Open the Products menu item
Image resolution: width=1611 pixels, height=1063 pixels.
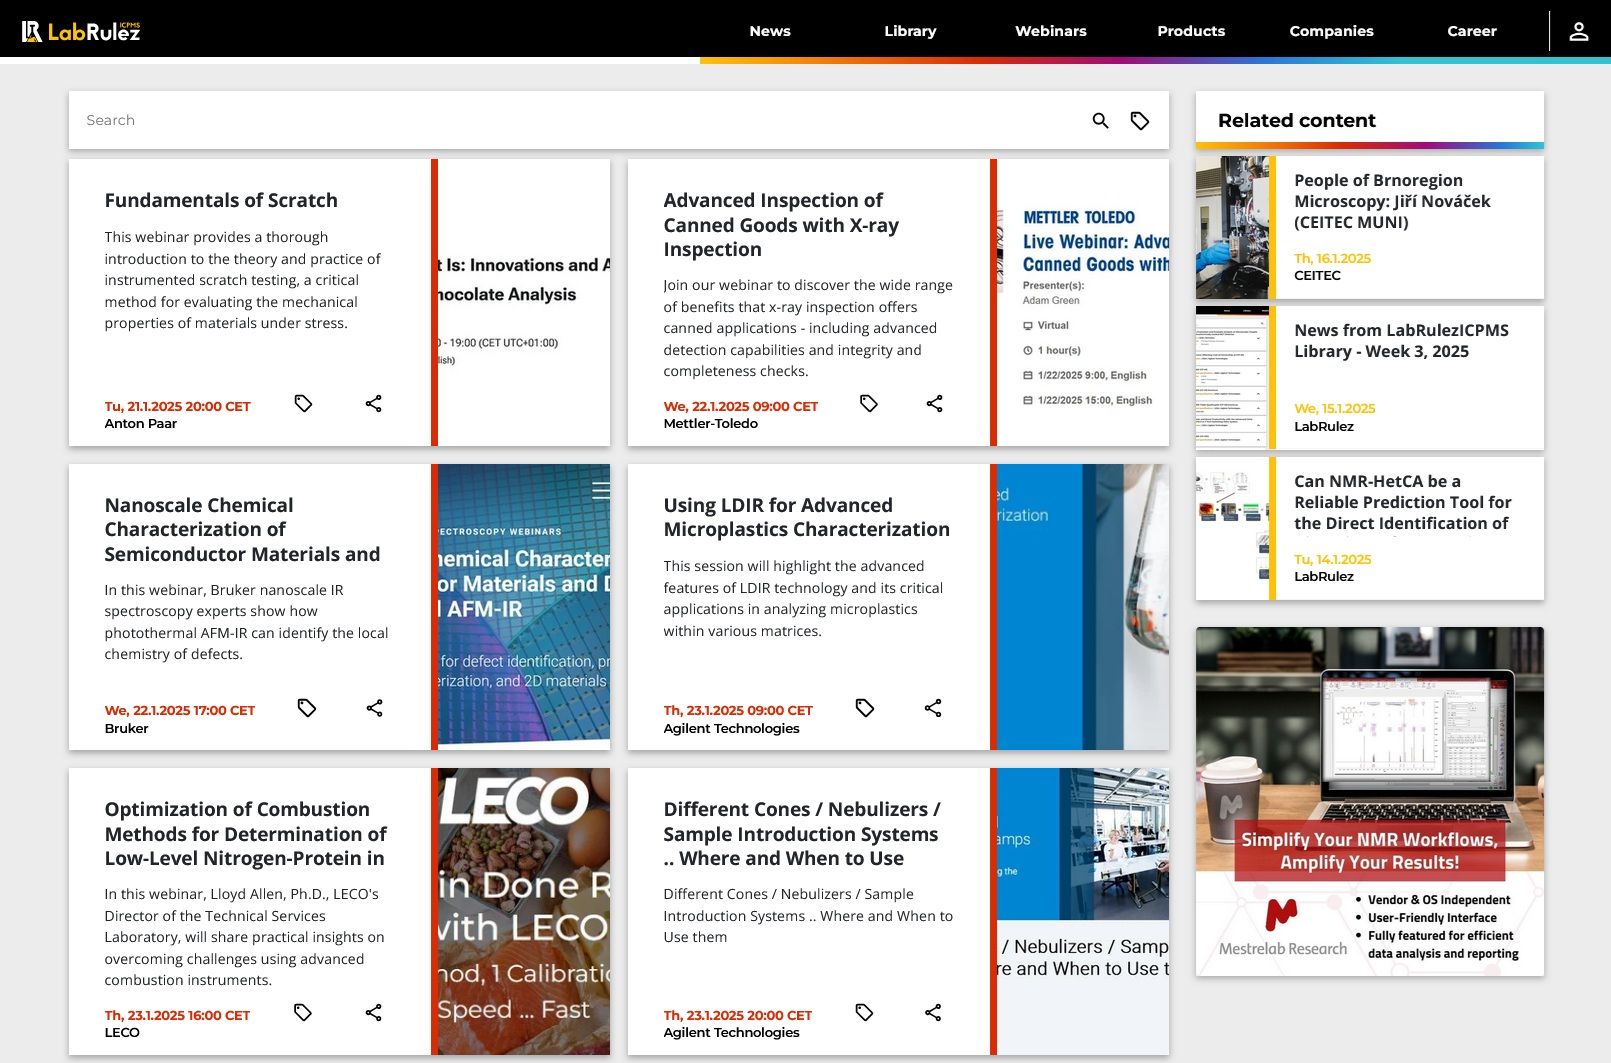tap(1191, 31)
